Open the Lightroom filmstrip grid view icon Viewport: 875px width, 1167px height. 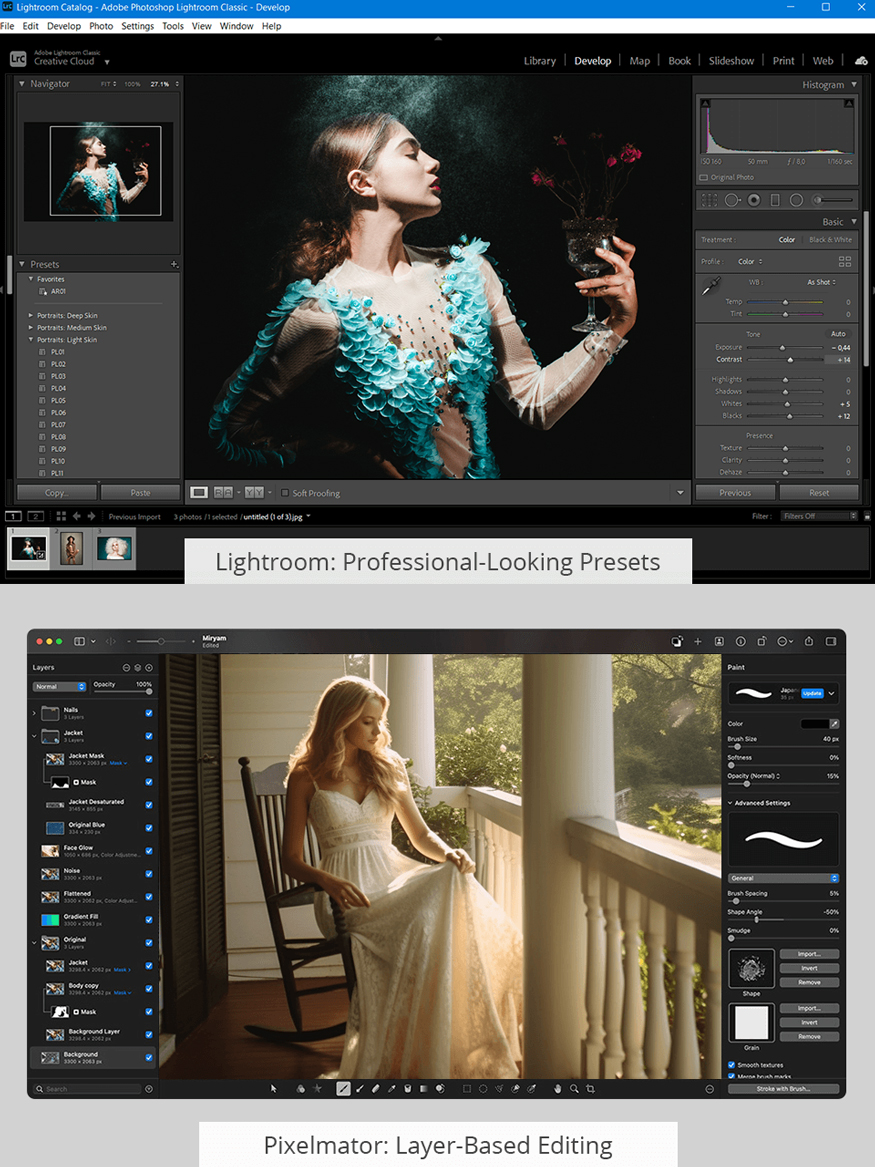[x=61, y=516]
